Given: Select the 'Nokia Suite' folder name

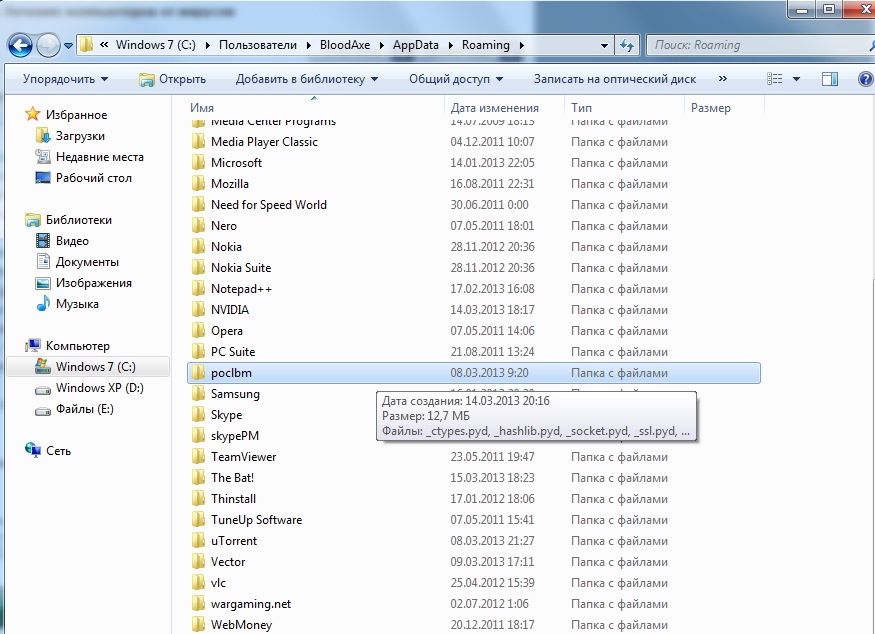Looking at the screenshot, I should tap(241, 268).
